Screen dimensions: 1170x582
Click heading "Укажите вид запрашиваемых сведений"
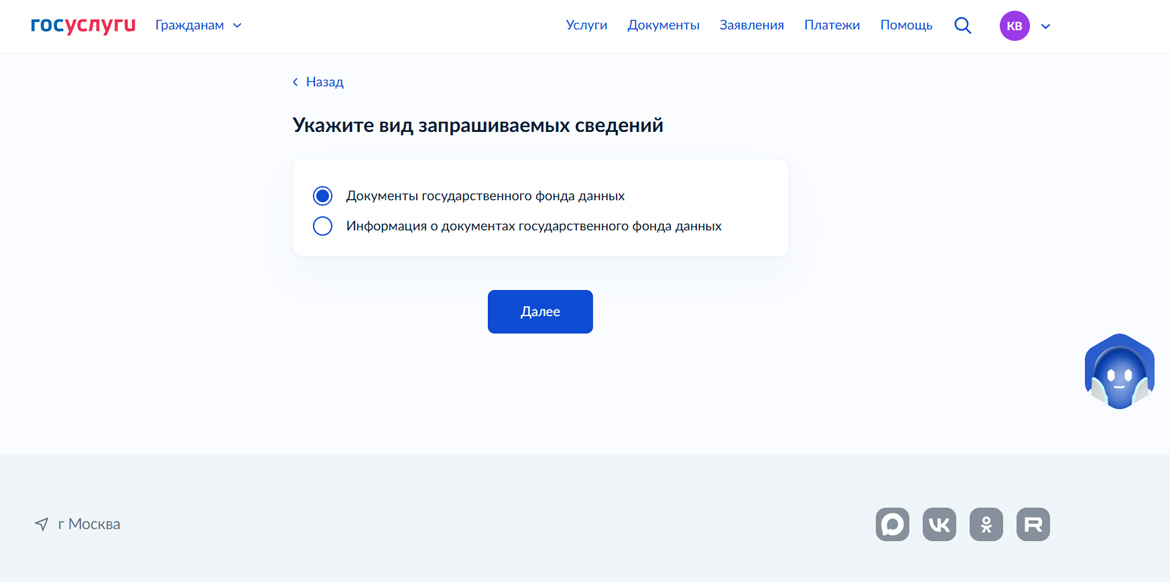point(478,125)
